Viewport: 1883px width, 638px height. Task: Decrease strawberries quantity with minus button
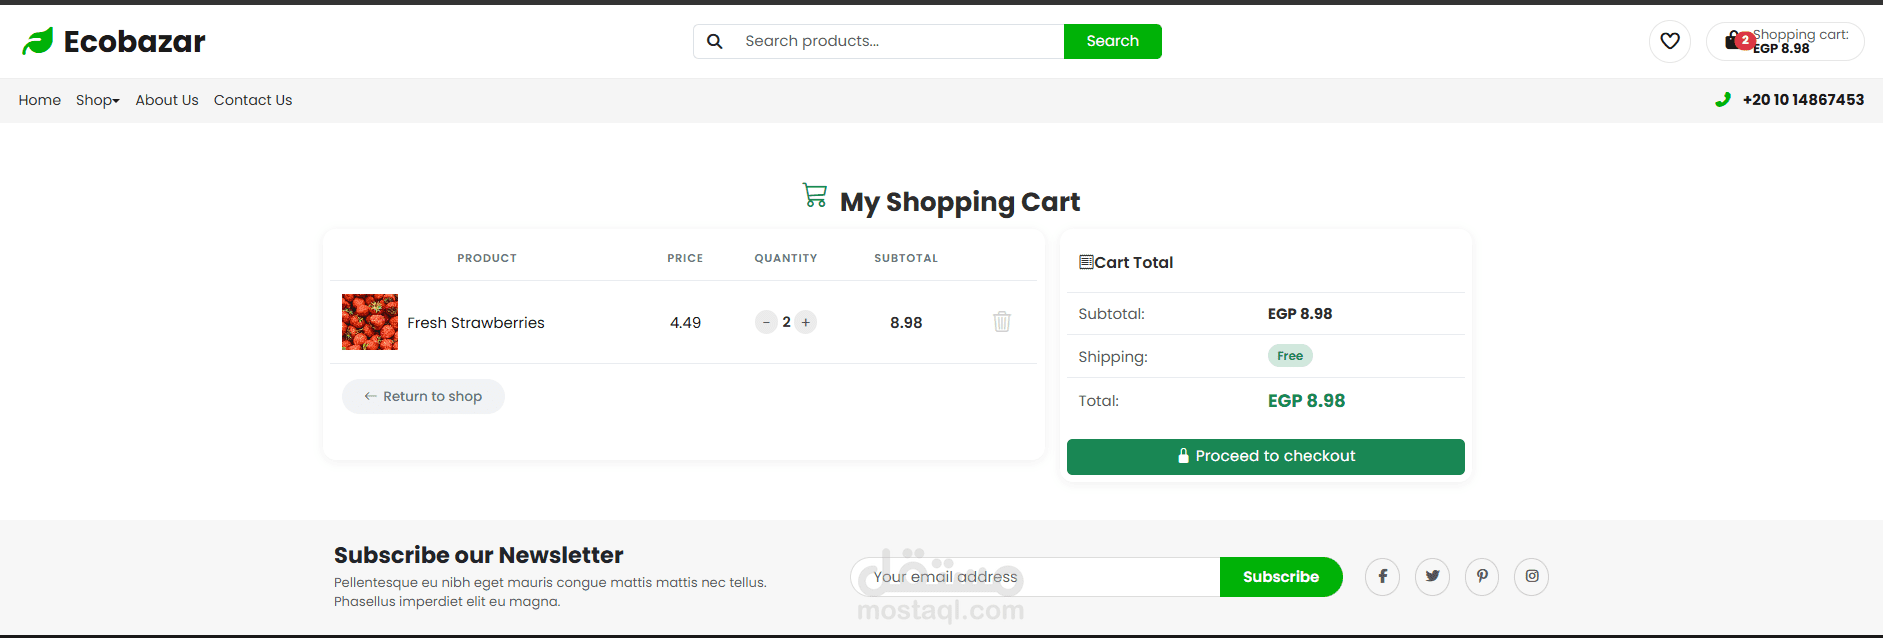[766, 322]
